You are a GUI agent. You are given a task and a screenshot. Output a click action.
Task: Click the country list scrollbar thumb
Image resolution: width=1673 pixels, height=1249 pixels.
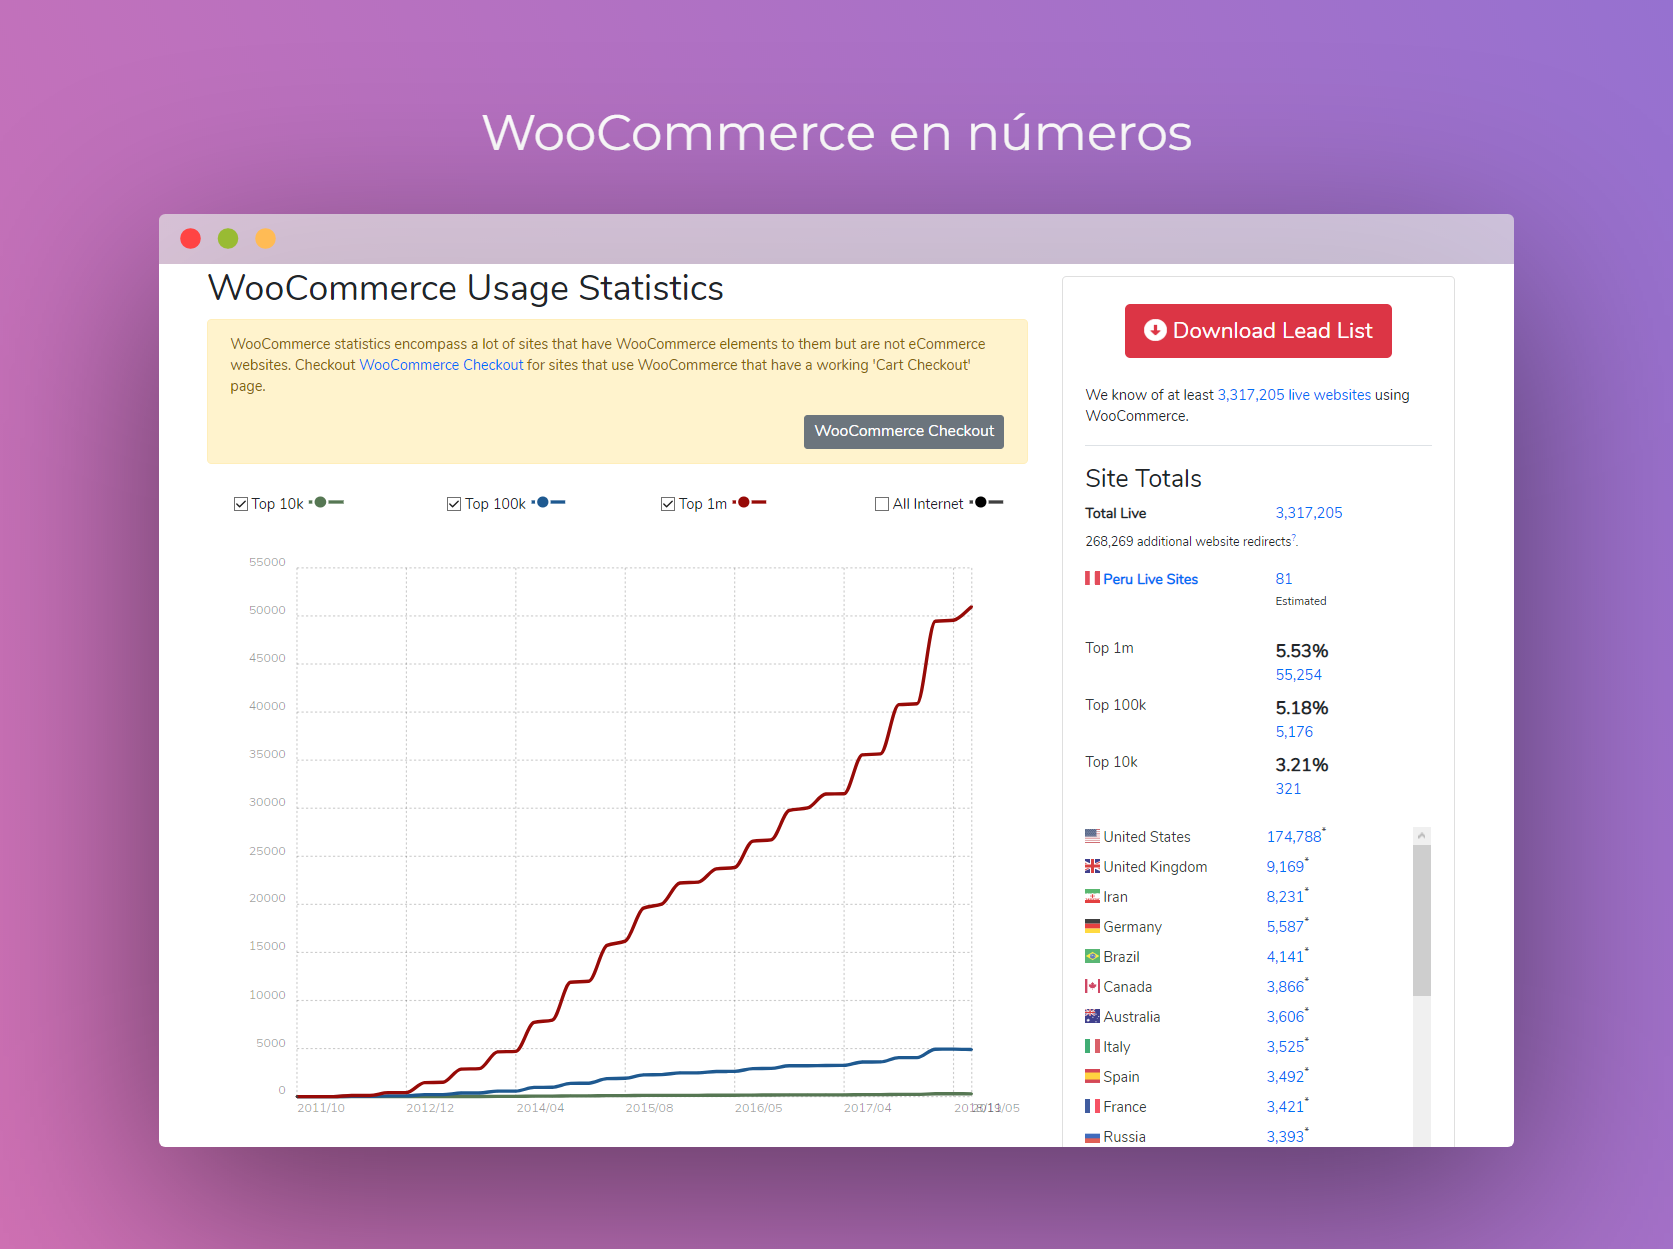pyautogui.click(x=1421, y=920)
